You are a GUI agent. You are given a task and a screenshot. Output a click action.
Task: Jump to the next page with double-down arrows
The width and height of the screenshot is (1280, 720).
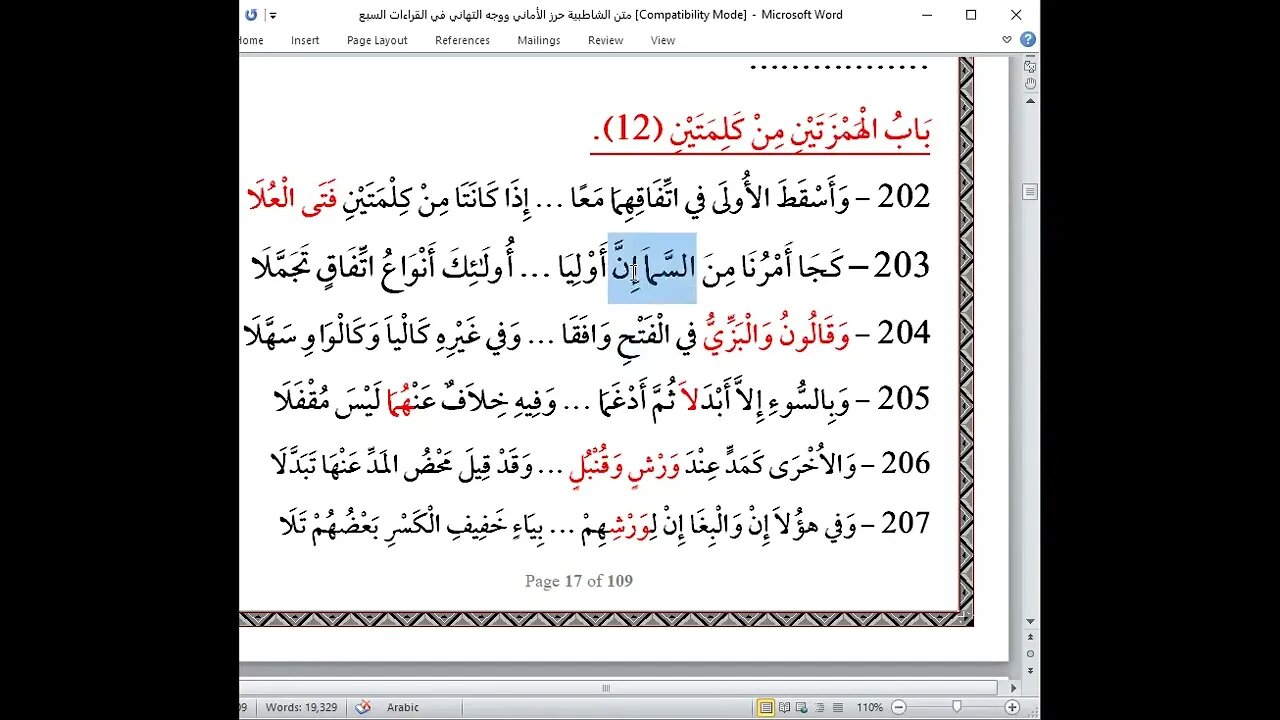1030,670
